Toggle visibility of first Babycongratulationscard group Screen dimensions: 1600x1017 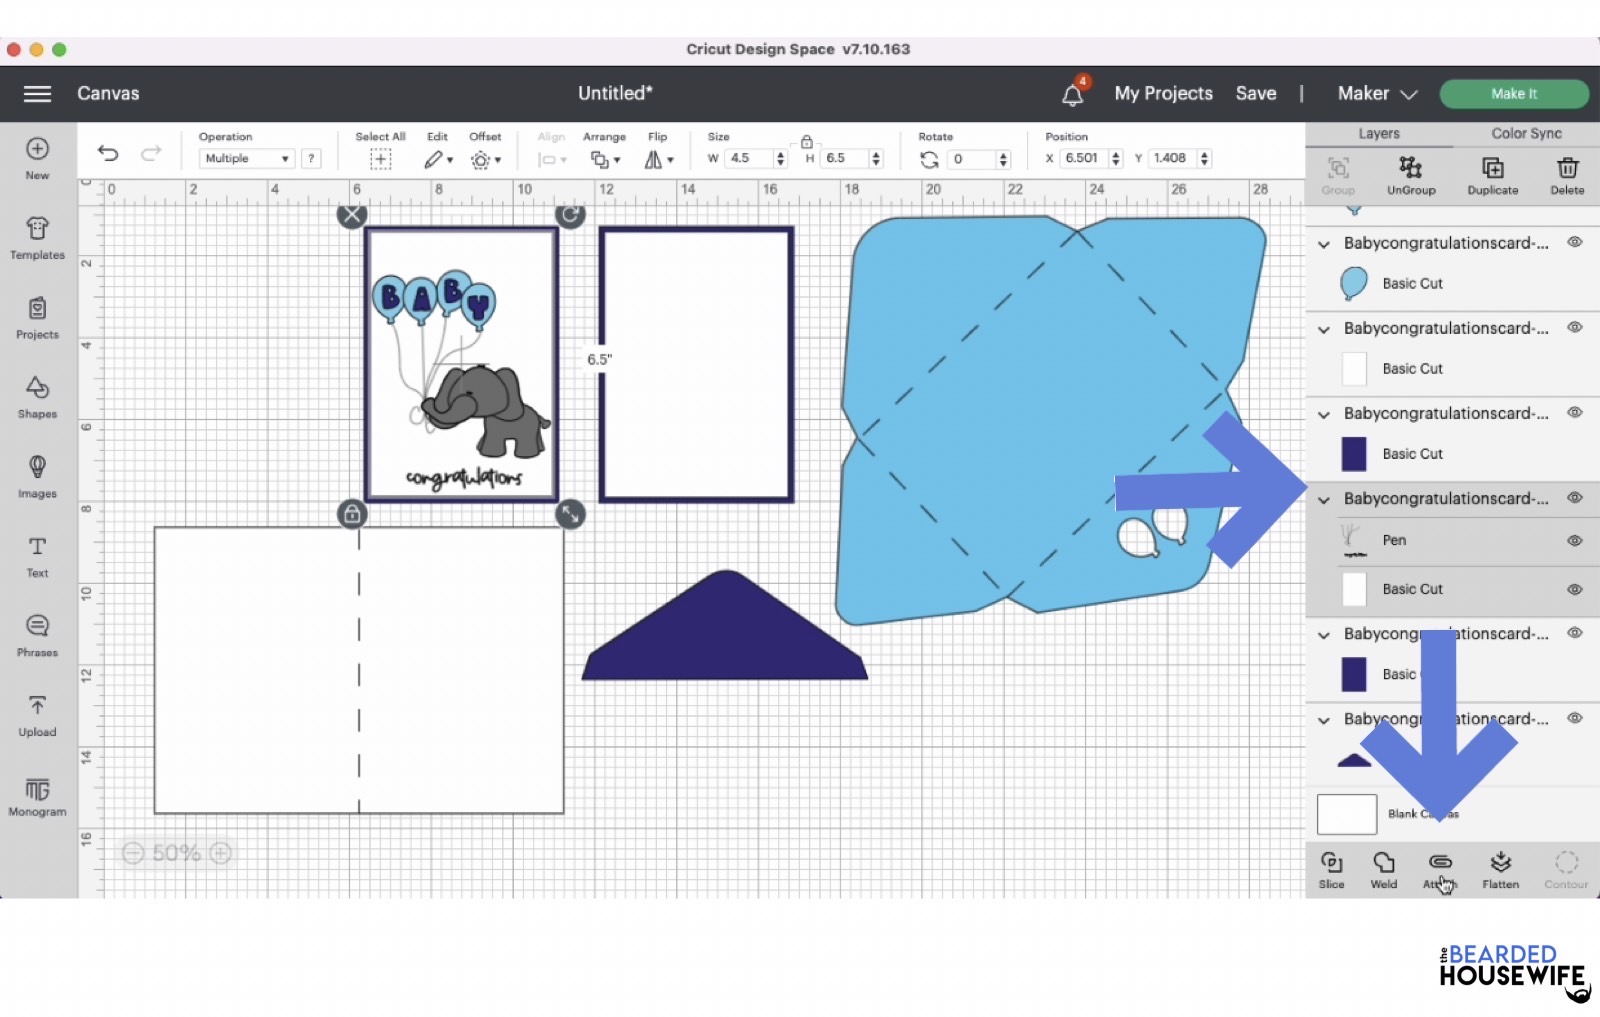1574,242
